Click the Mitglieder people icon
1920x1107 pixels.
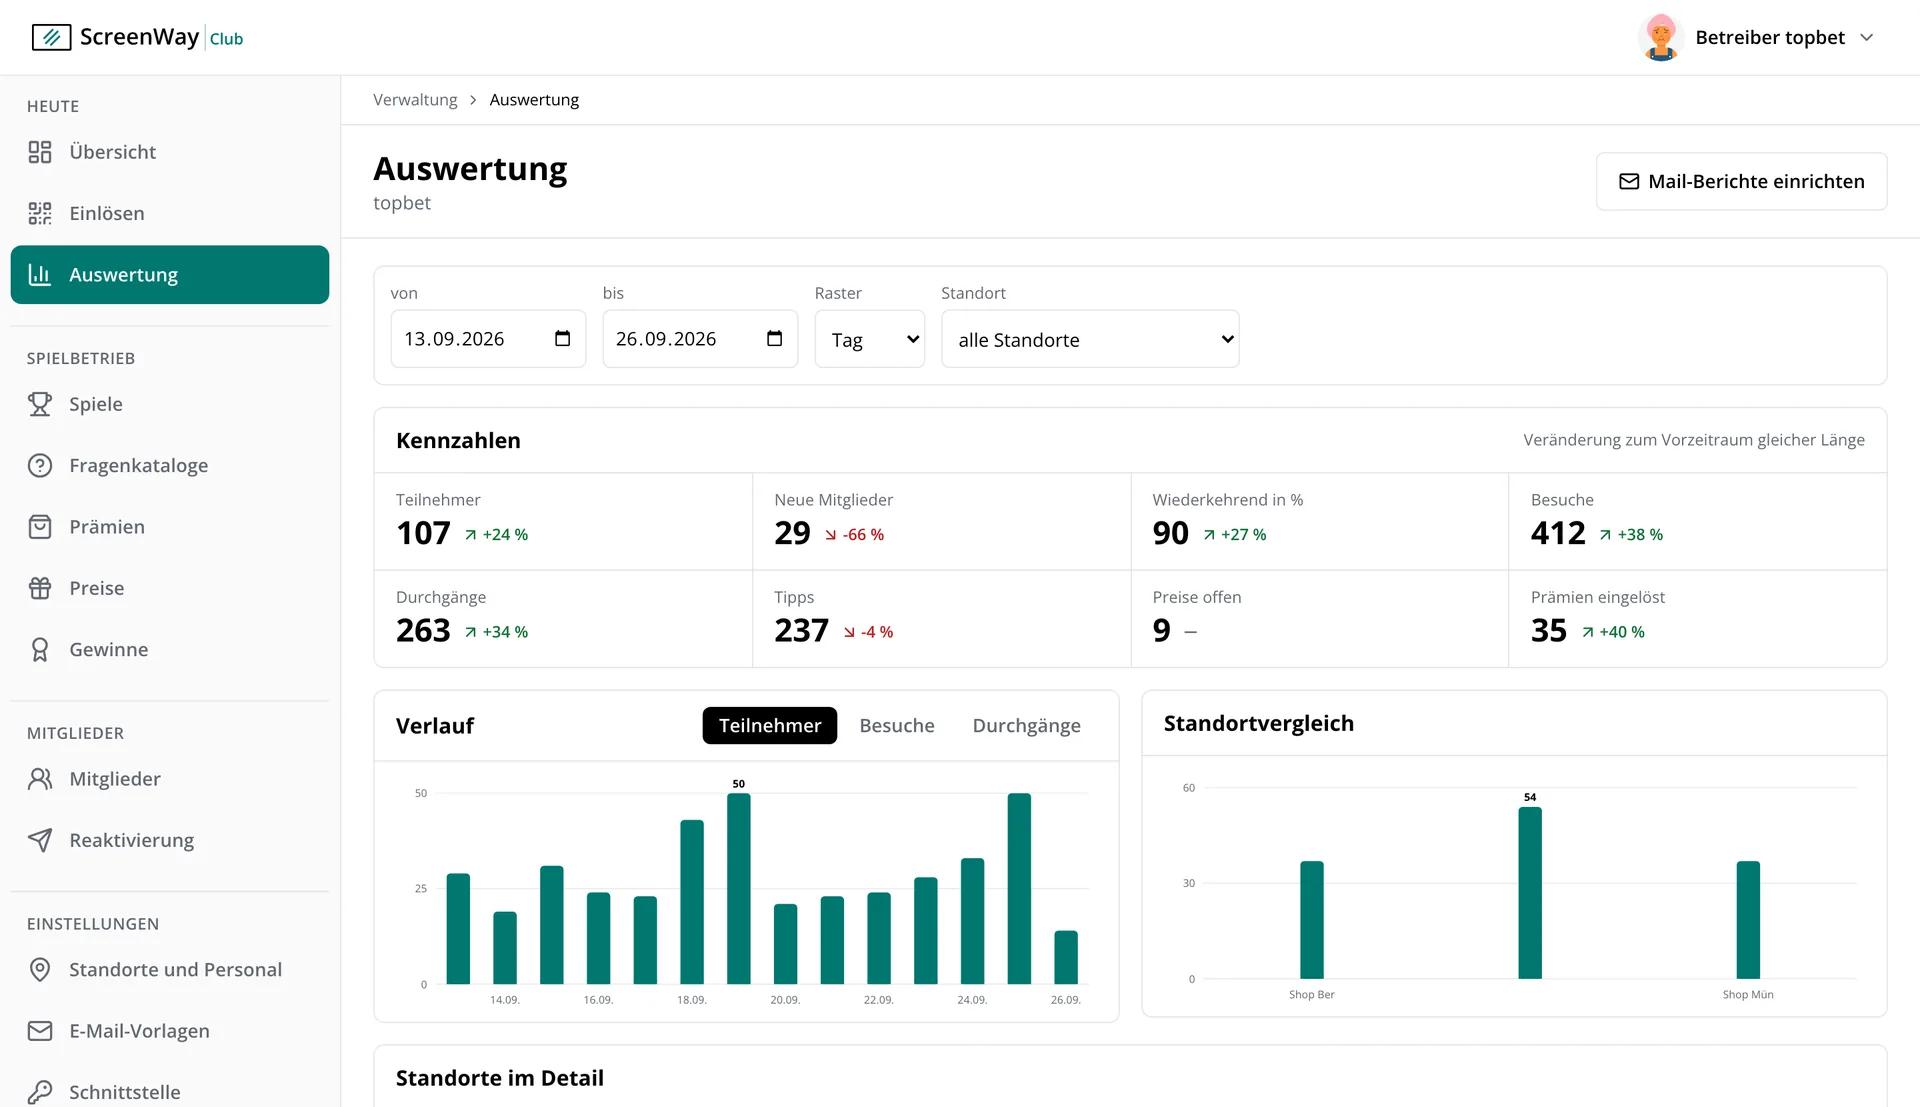coord(40,779)
